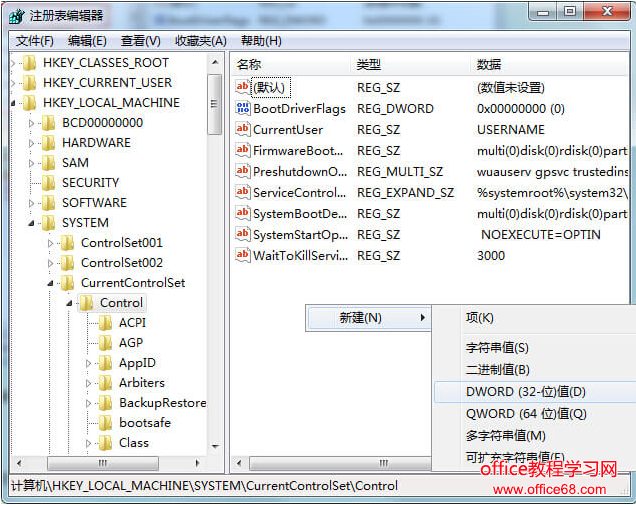
Task: Click the NOEXECUTE=OPTIN data cell
Action: 541,235
